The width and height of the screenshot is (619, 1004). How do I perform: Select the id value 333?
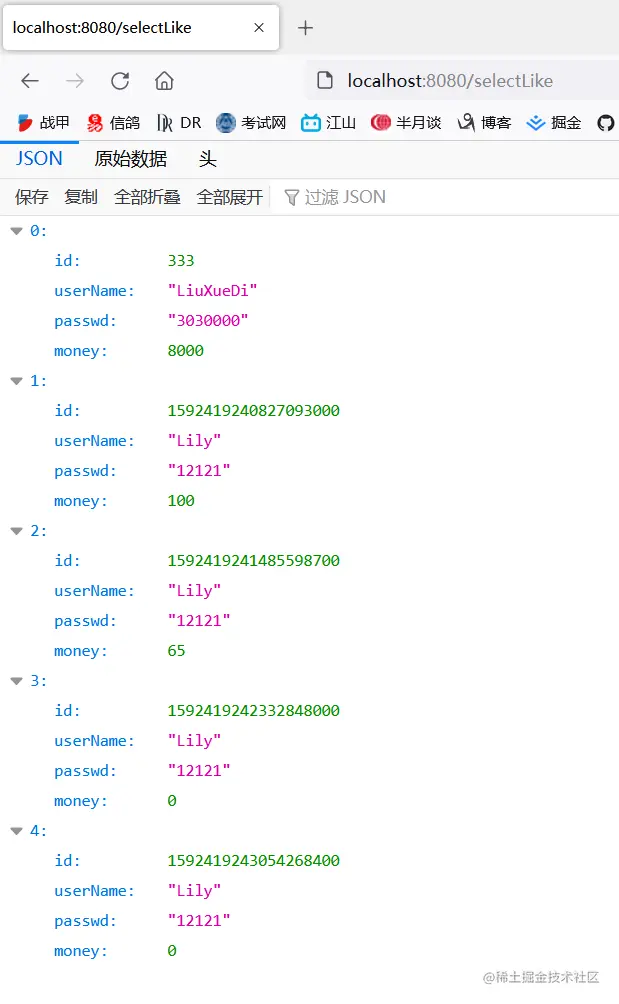point(181,261)
